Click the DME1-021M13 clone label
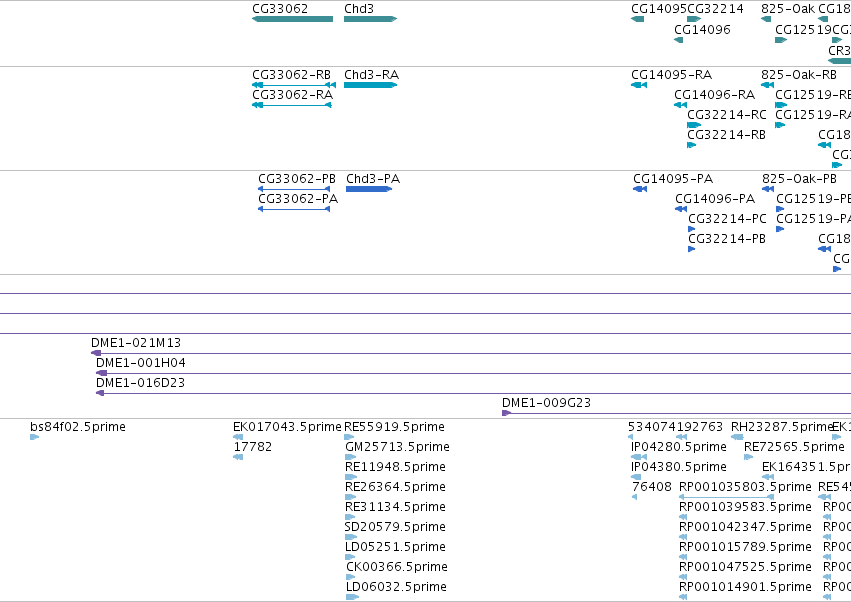 pyautogui.click(x=136, y=343)
